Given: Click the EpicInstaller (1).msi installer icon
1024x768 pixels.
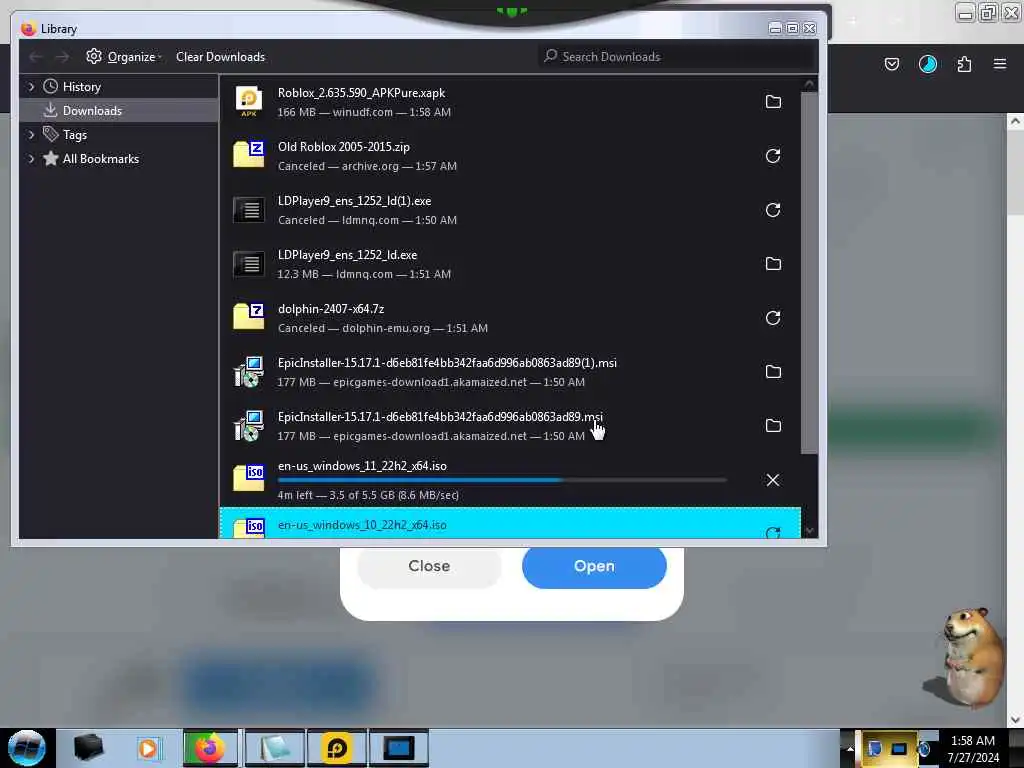Looking at the screenshot, I should point(249,372).
